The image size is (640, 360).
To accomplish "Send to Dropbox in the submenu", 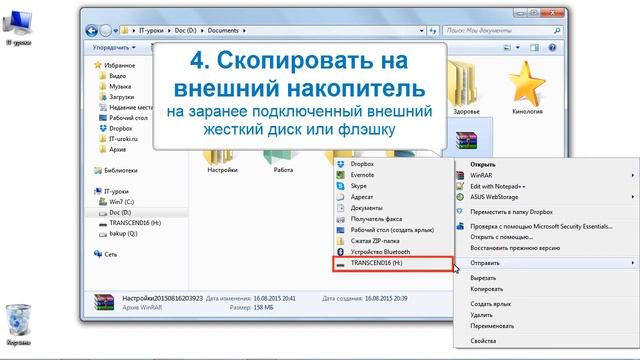I will 393,164.
